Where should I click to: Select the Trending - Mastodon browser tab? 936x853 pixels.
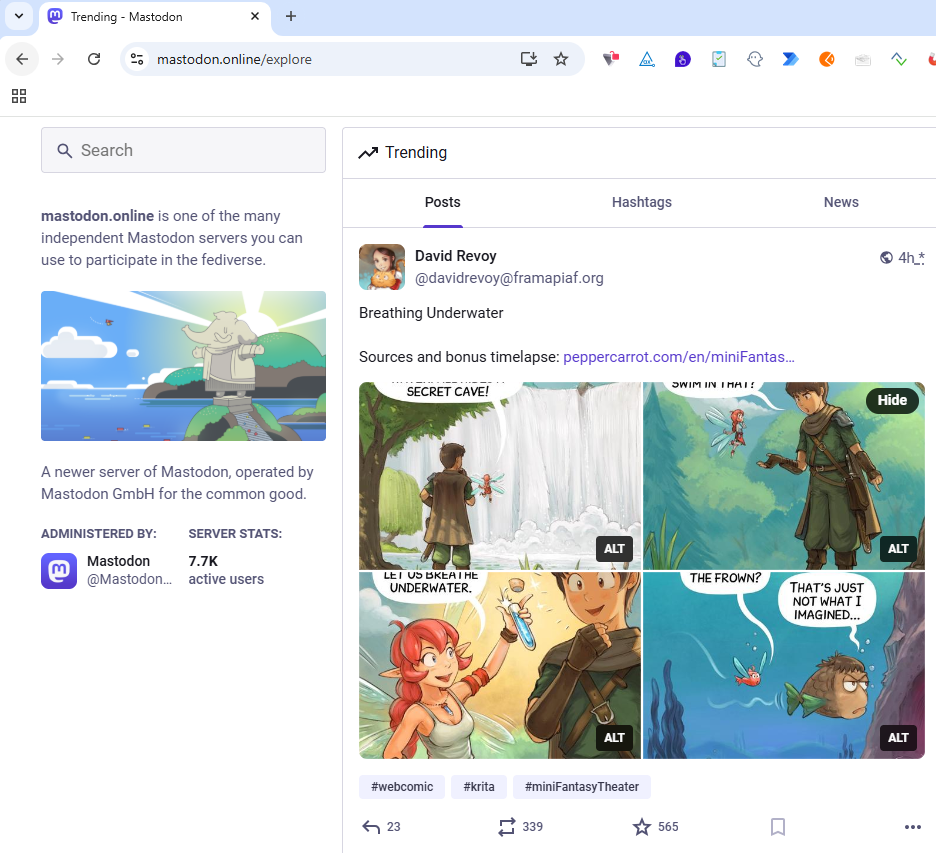155,17
